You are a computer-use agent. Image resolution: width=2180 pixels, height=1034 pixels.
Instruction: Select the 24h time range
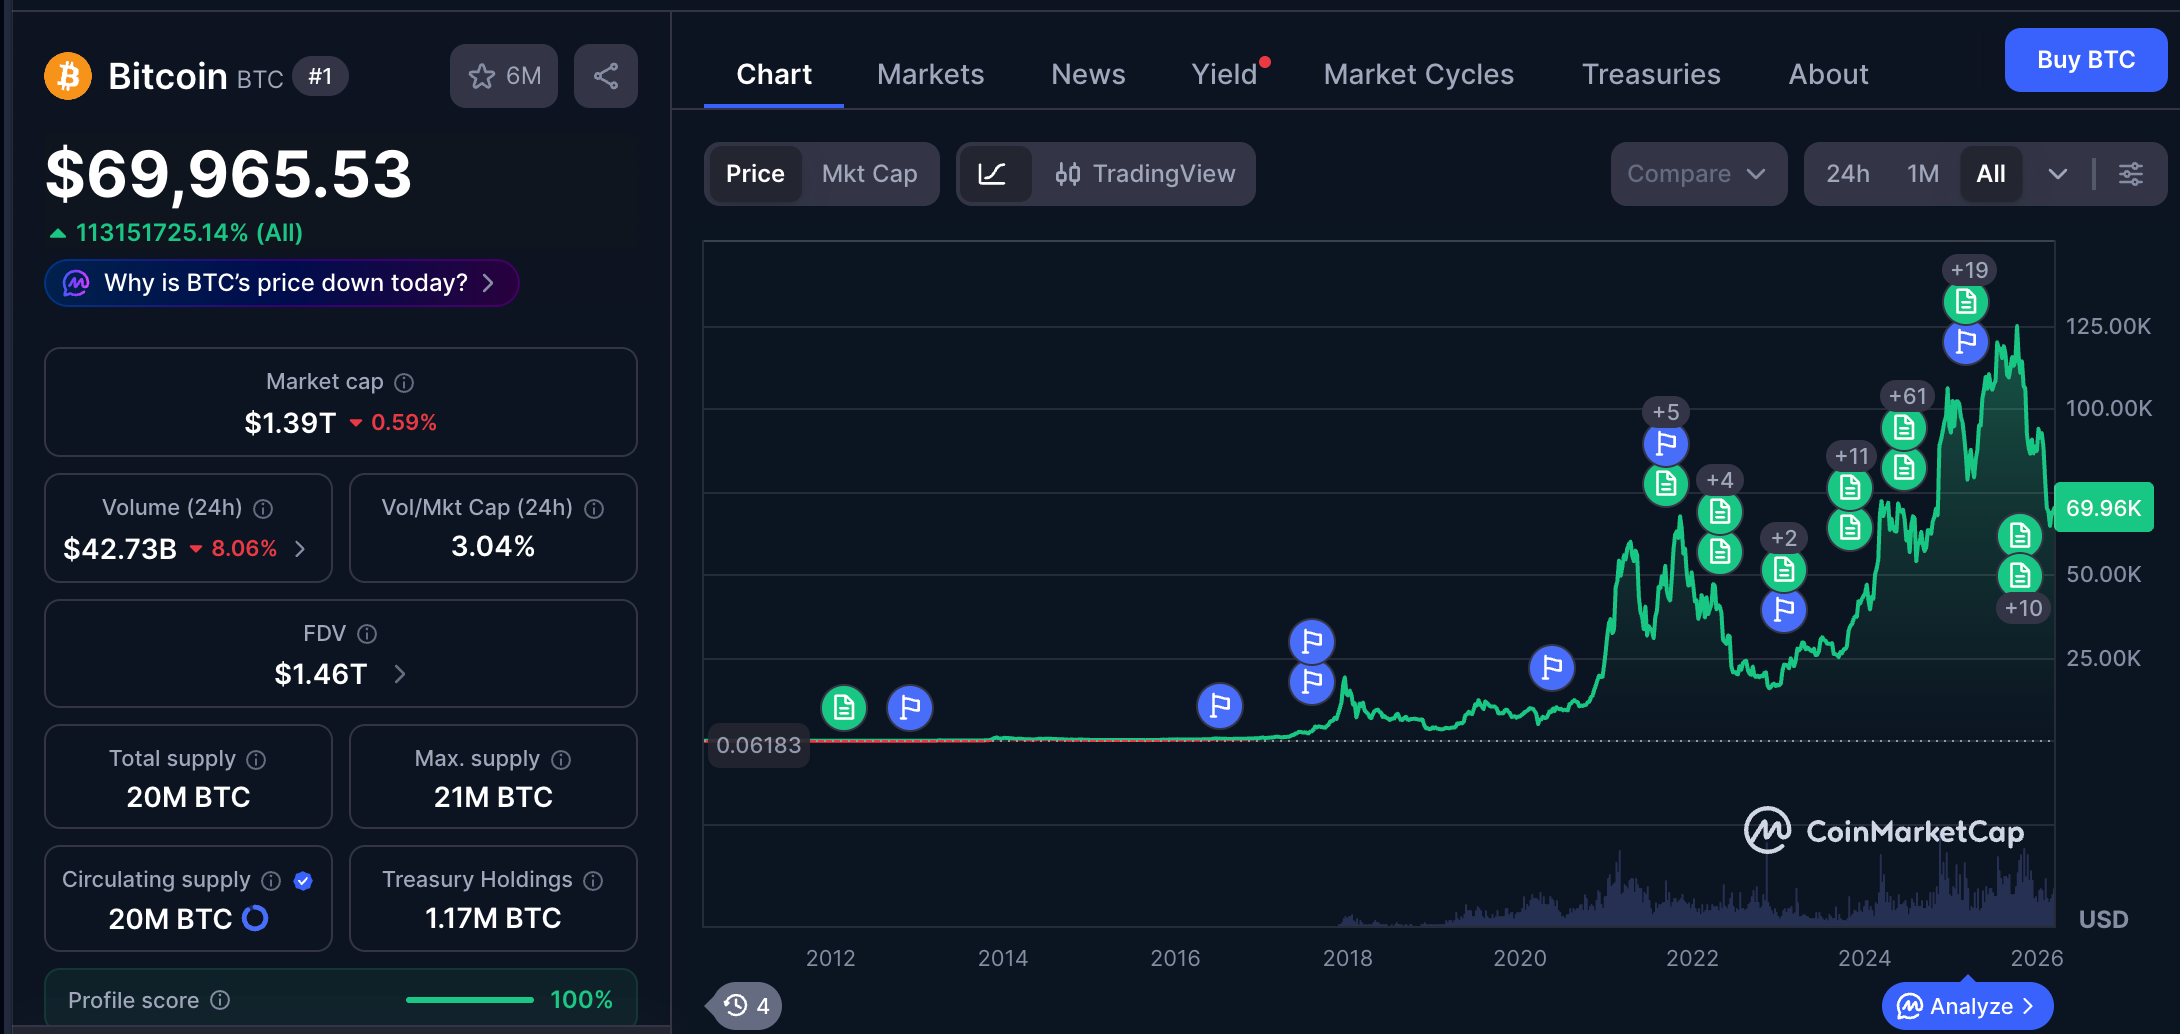pos(1847,174)
